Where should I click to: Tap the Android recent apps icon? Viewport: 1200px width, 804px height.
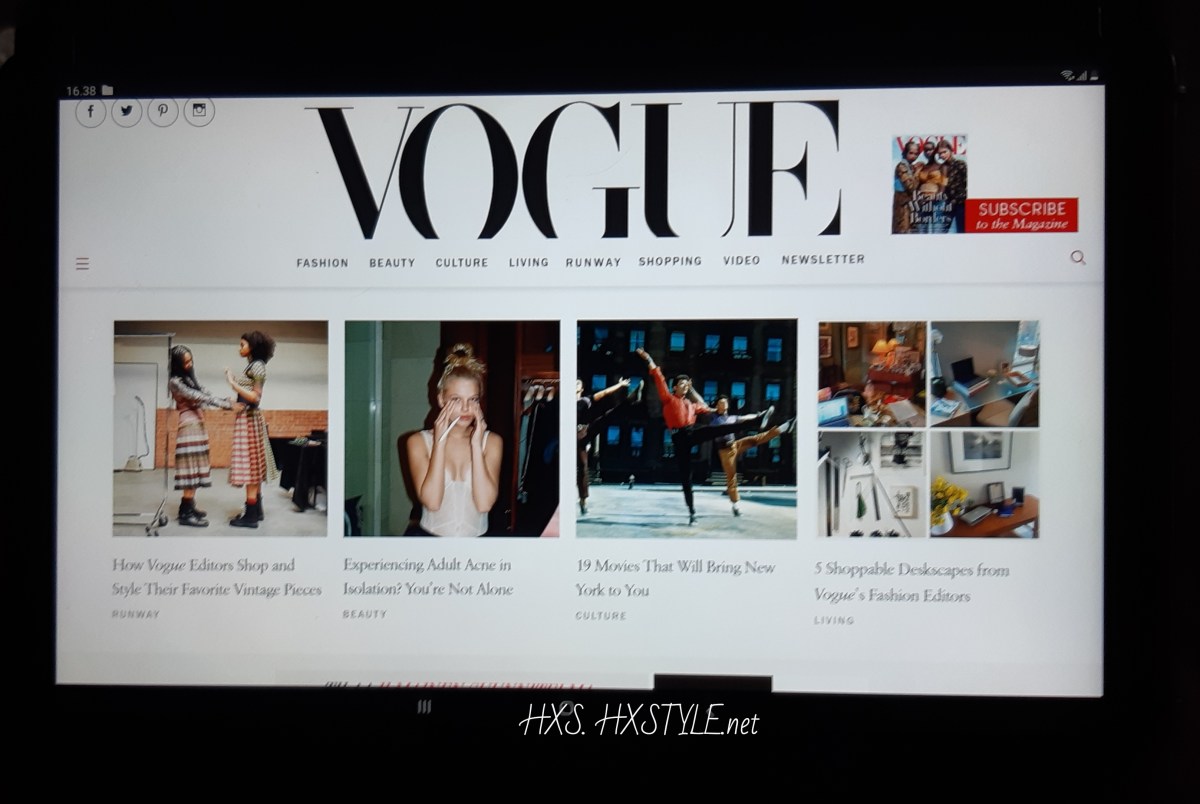(424, 707)
